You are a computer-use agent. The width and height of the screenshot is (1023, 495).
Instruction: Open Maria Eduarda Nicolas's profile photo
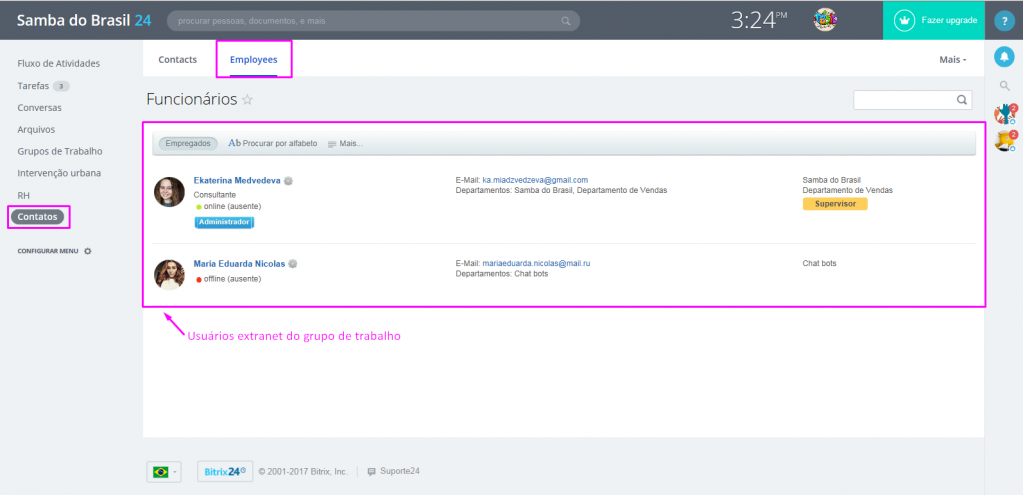point(169,275)
